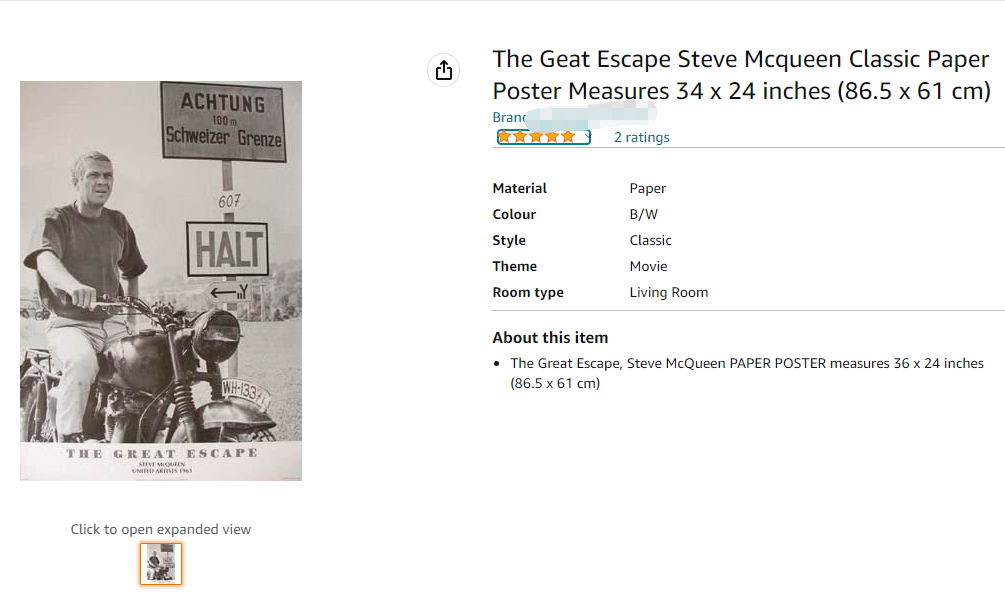Click the HALT sign in poster image
The image size is (1005, 603).
227,249
